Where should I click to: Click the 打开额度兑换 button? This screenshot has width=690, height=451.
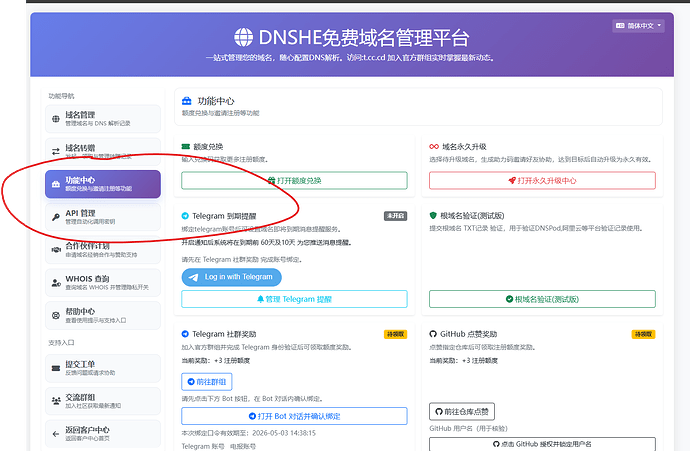point(294,180)
